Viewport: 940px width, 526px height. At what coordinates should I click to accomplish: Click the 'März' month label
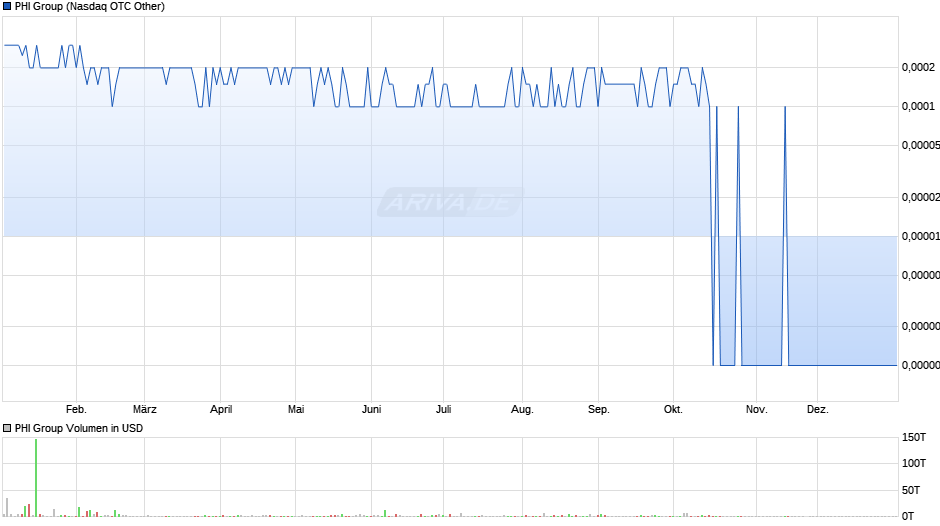[144, 409]
